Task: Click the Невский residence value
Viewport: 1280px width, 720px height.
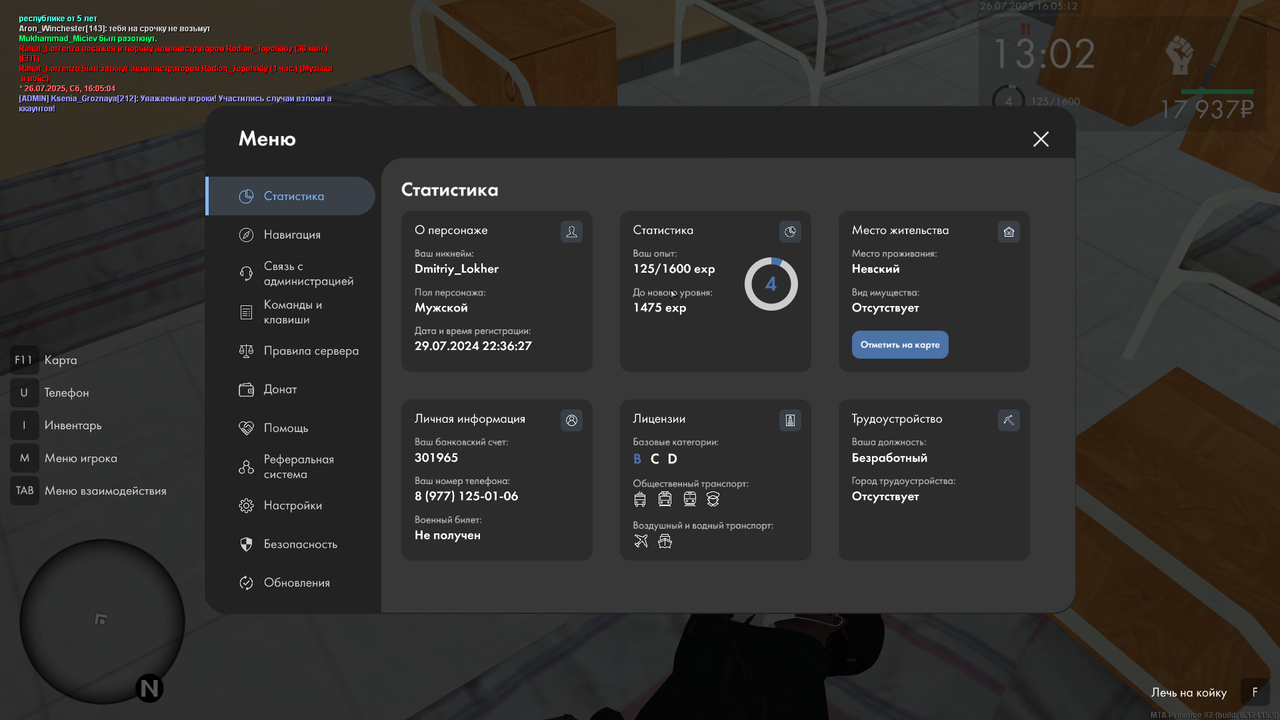Action: coord(876,269)
